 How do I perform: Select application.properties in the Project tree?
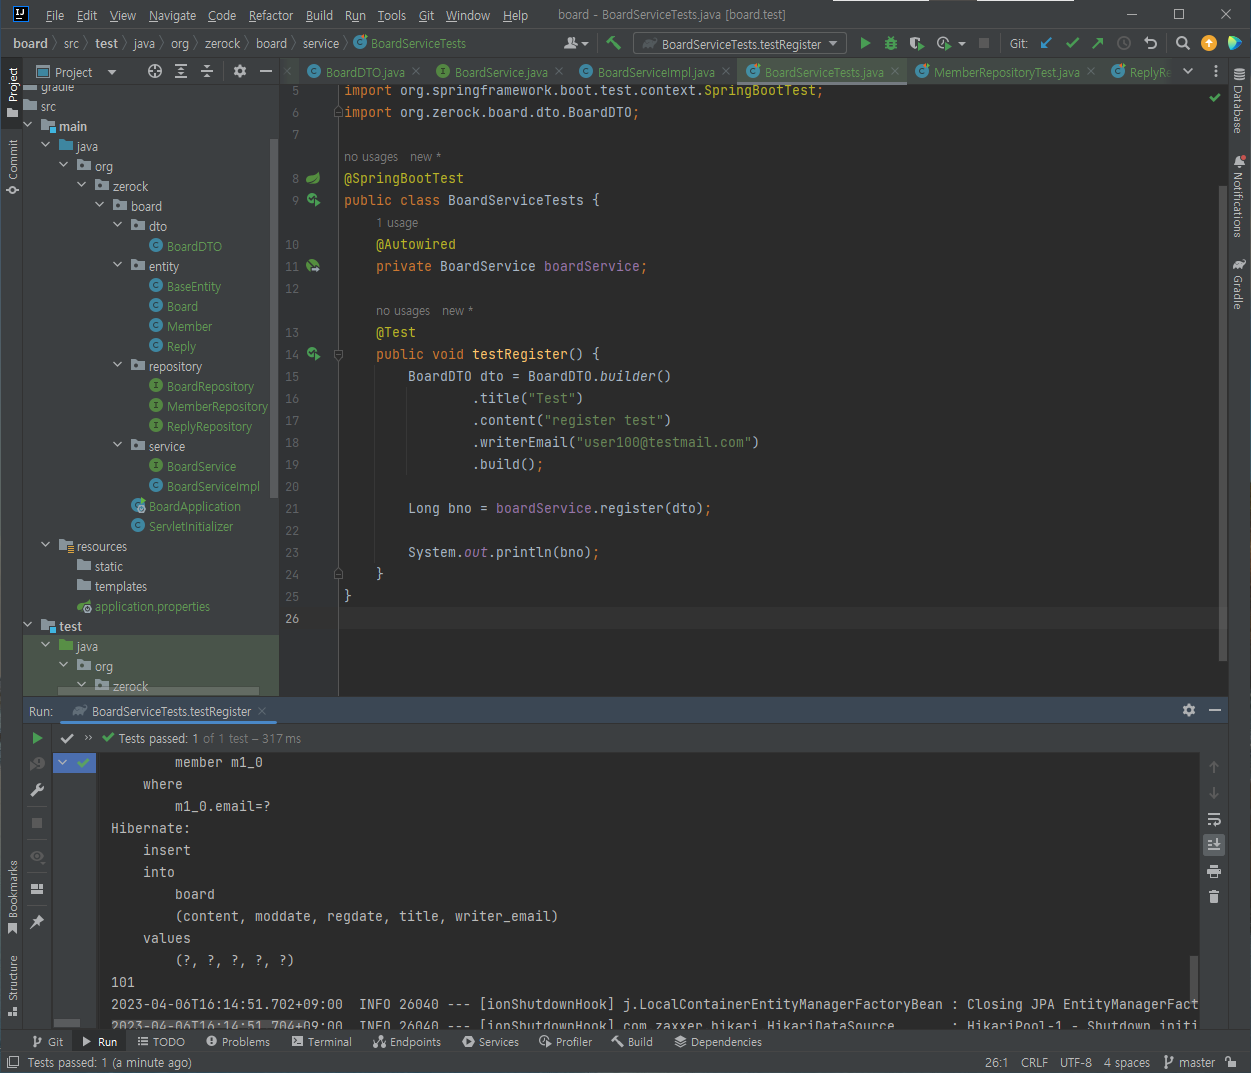152,606
